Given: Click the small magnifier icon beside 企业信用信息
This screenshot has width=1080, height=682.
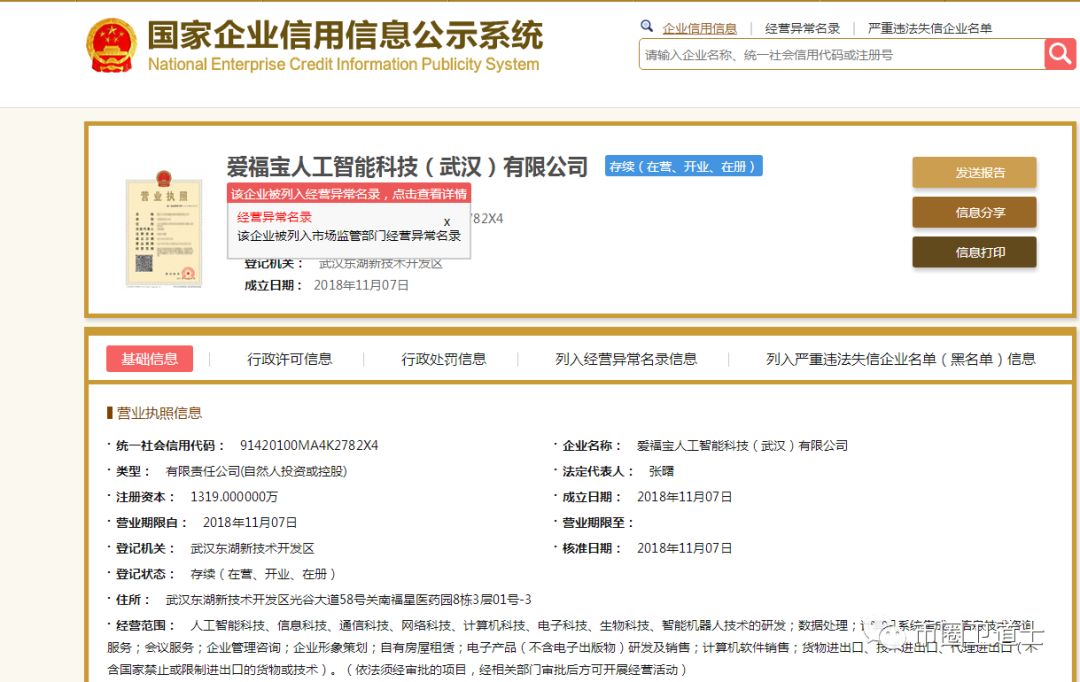Looking at the screenshot, I should [x=646, y=26].
